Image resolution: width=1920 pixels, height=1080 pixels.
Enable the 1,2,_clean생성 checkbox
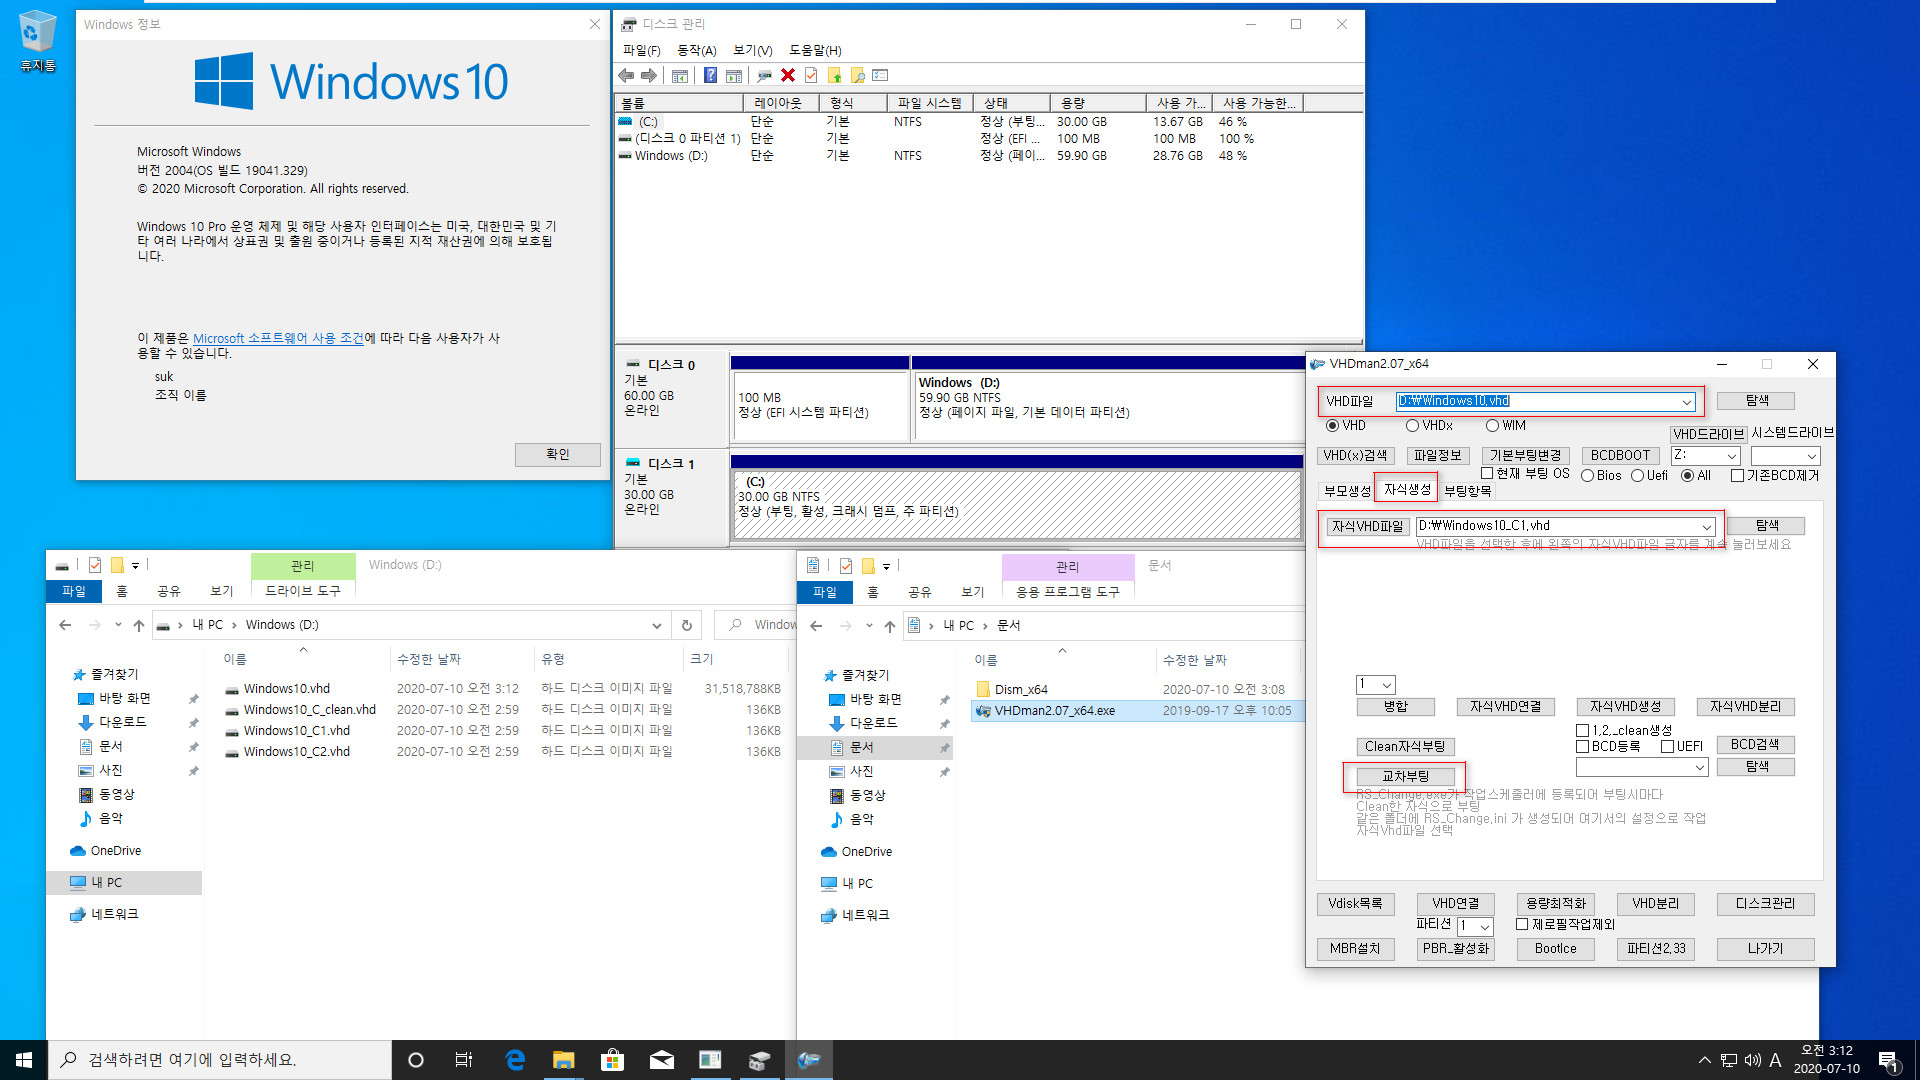point(1583,731)
